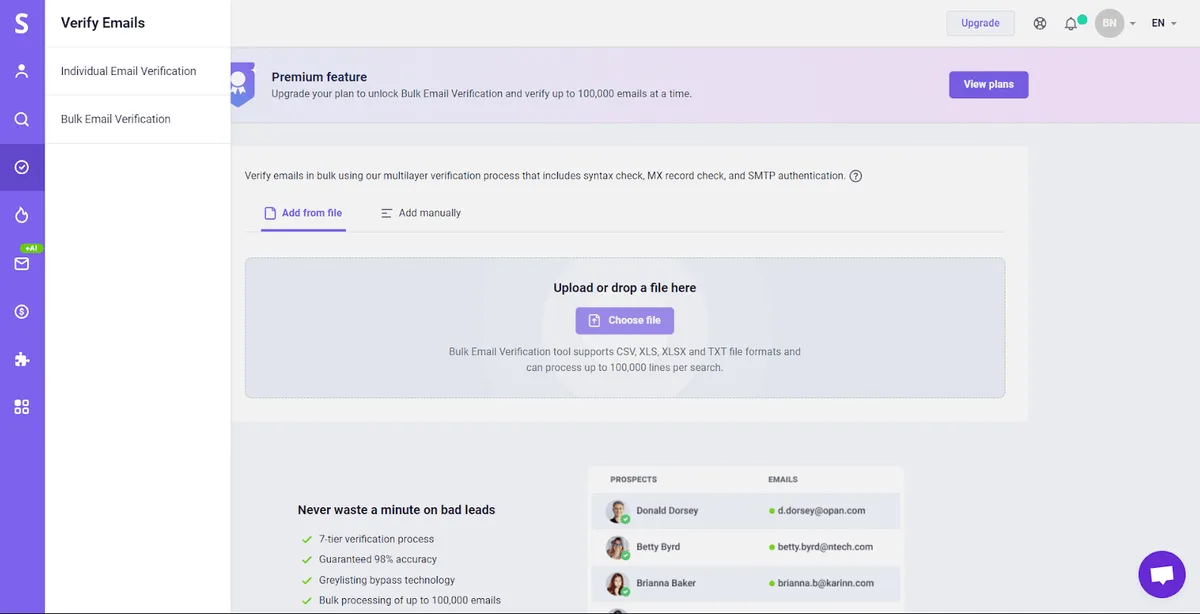
Task: Open the email campaigns envelope icon
Action: pyautogui.click(x=22, y=264)
